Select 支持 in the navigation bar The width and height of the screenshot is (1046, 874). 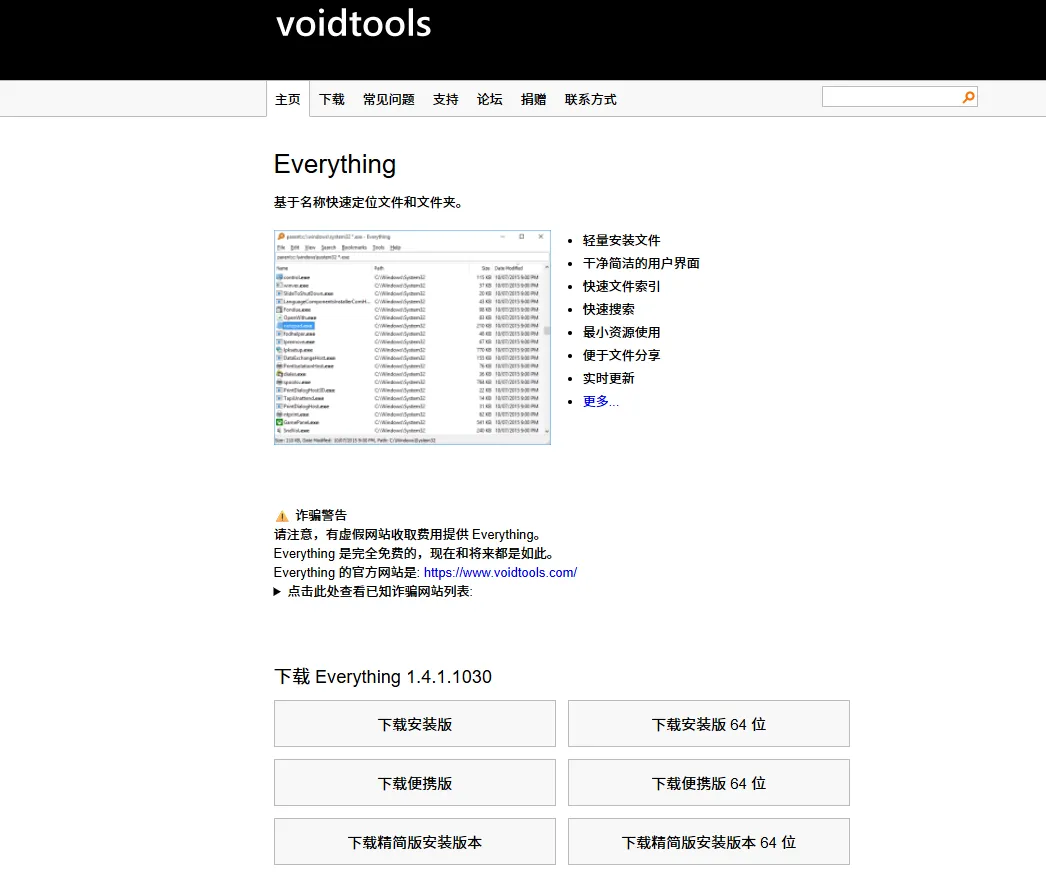(446, 100)
